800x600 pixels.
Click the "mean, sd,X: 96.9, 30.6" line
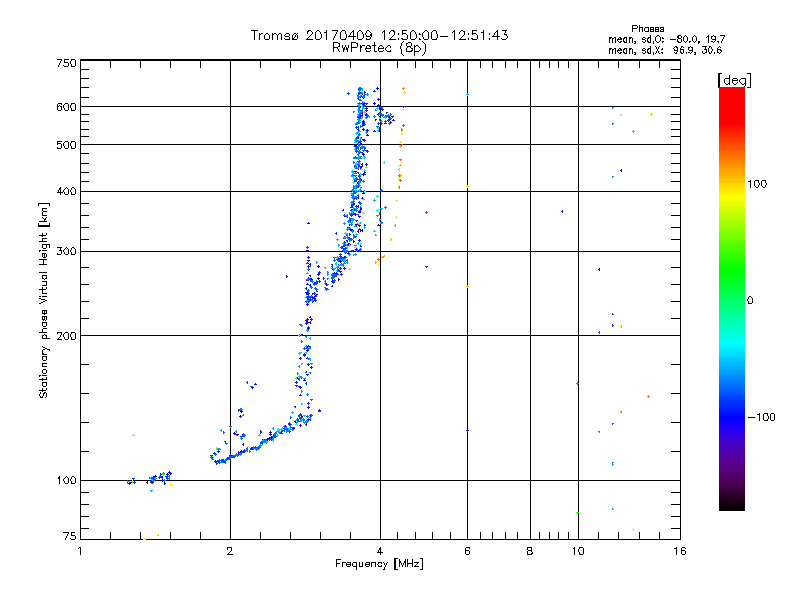[665, 50]
